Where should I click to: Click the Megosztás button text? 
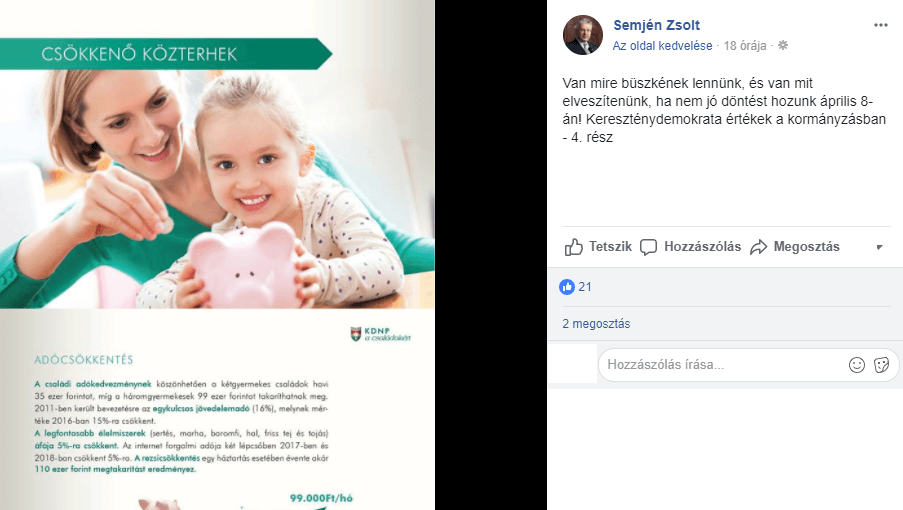pos(806,246)
